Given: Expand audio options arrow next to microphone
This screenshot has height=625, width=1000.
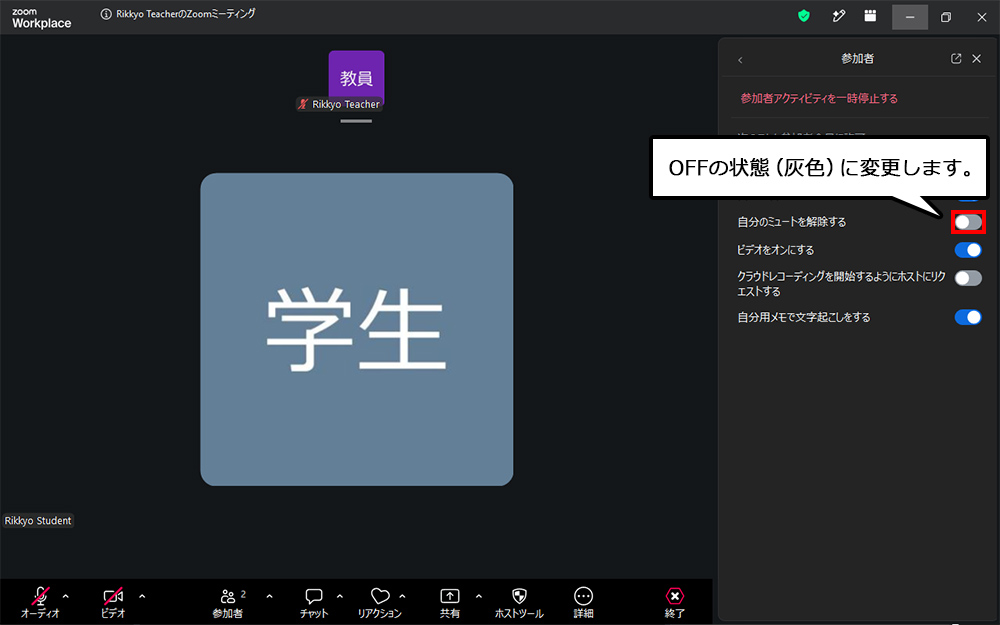Looking at the screenshot, I should click(x=66, y=597).
